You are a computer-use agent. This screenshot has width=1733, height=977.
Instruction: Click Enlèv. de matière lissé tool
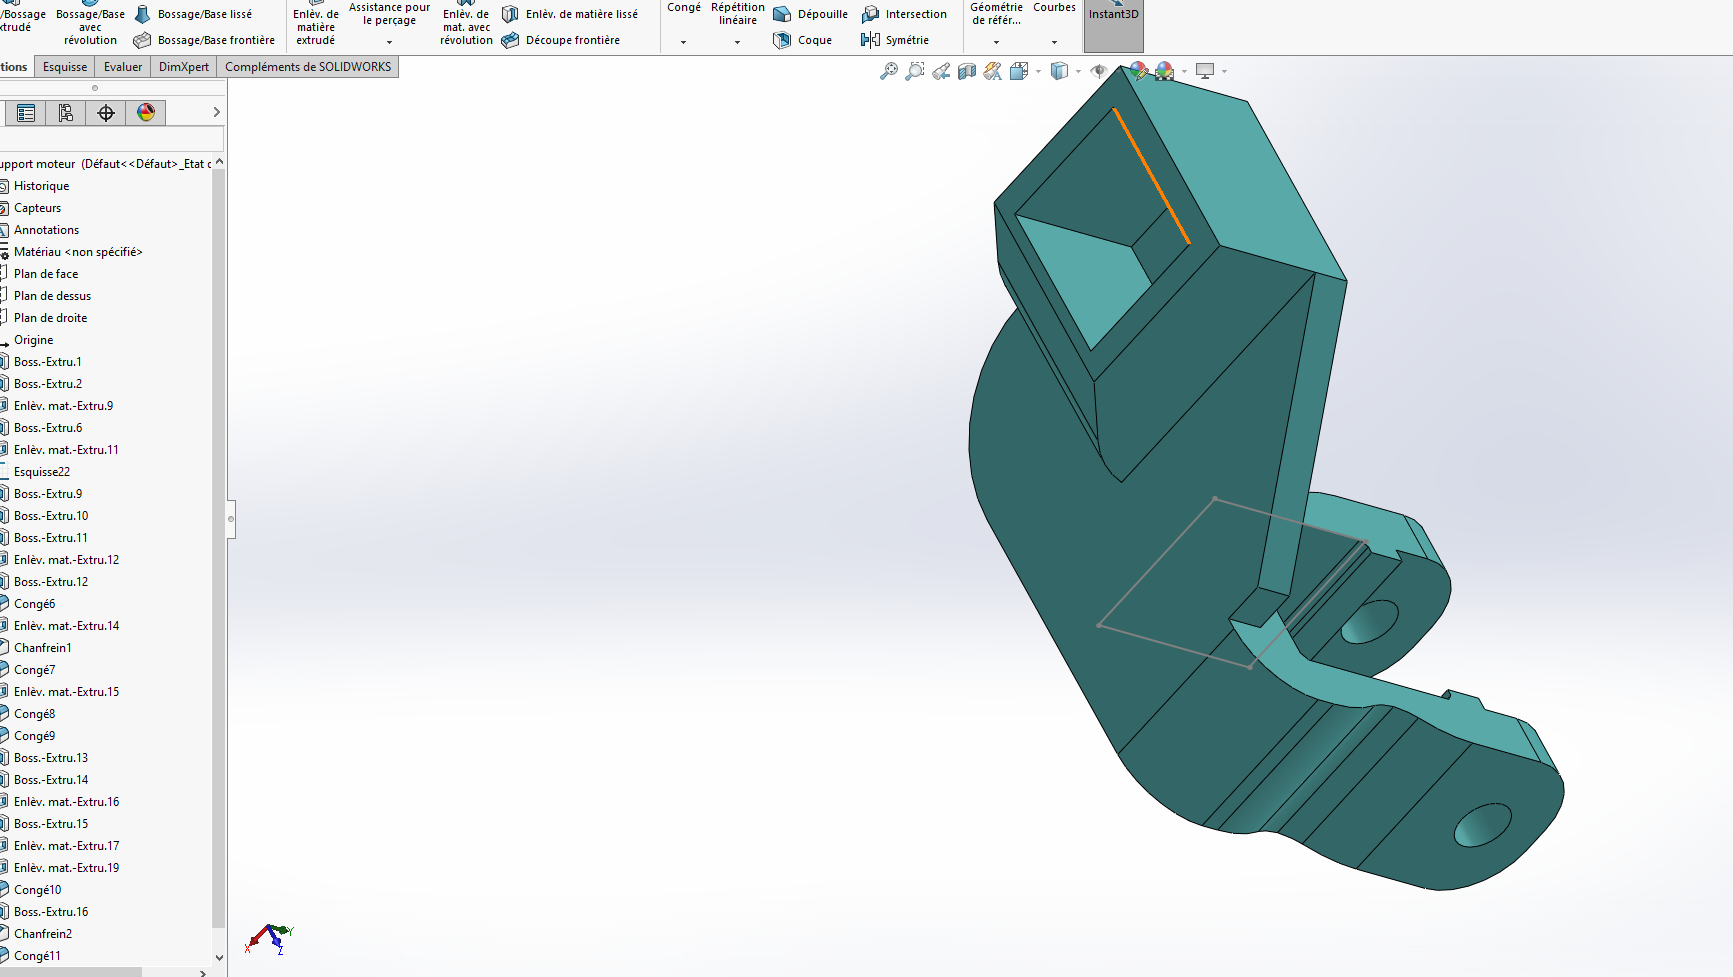pyautogui.click(x=570, y=14)
